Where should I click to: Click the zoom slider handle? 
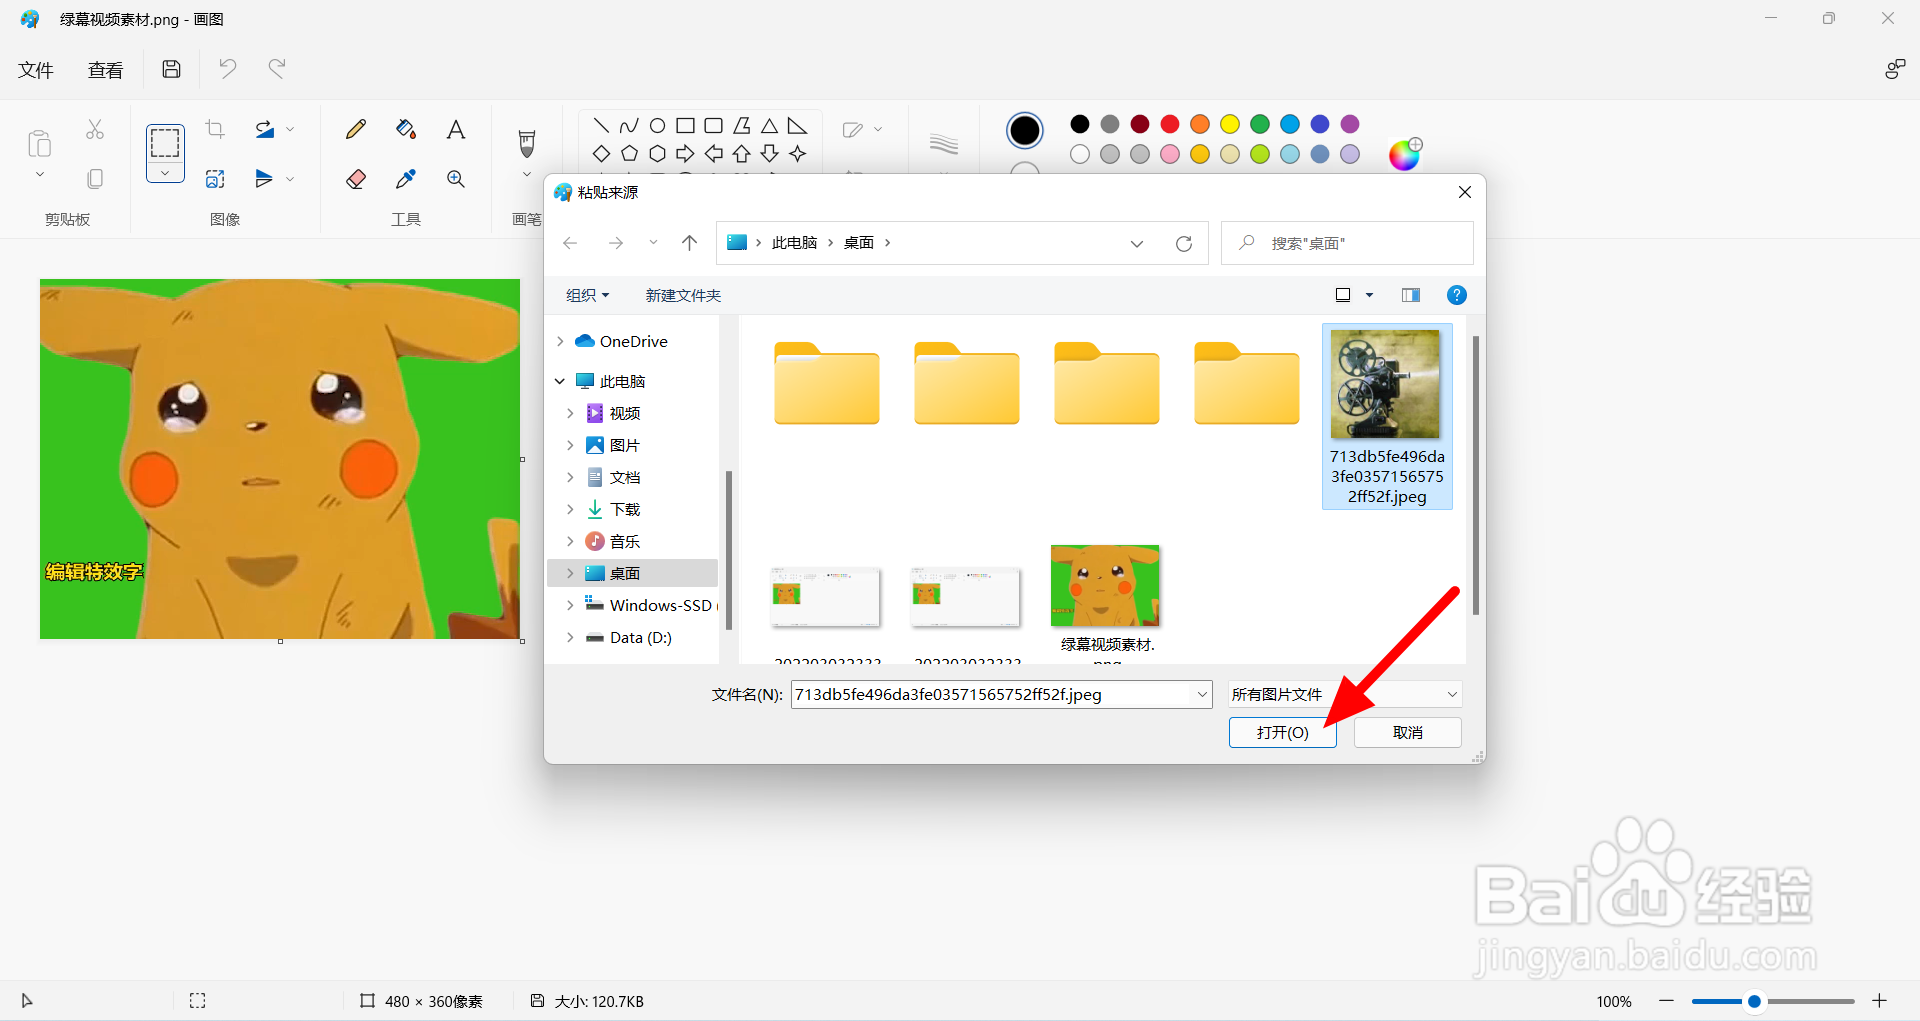pos(1754,1001)
